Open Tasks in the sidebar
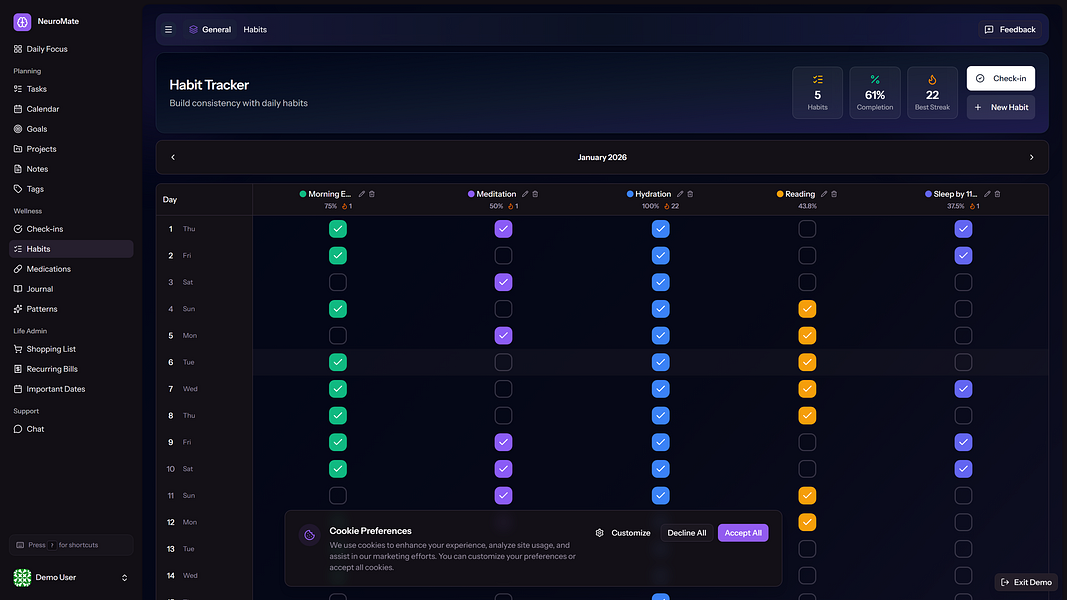Screen dimensions: 1067x600 (x=71, y=89)
